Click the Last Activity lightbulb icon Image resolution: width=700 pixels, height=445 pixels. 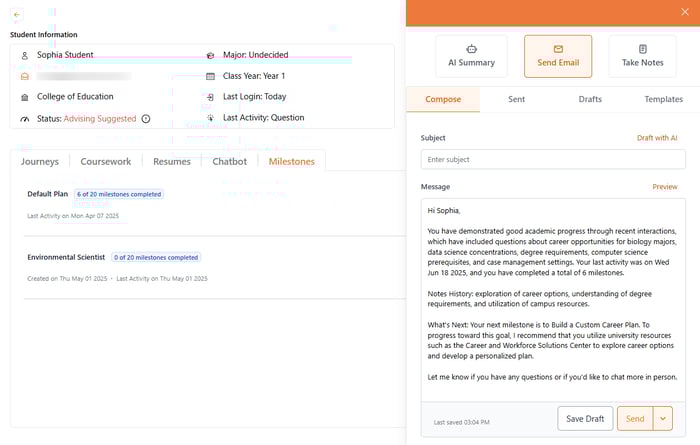click(x=210, y=118)
